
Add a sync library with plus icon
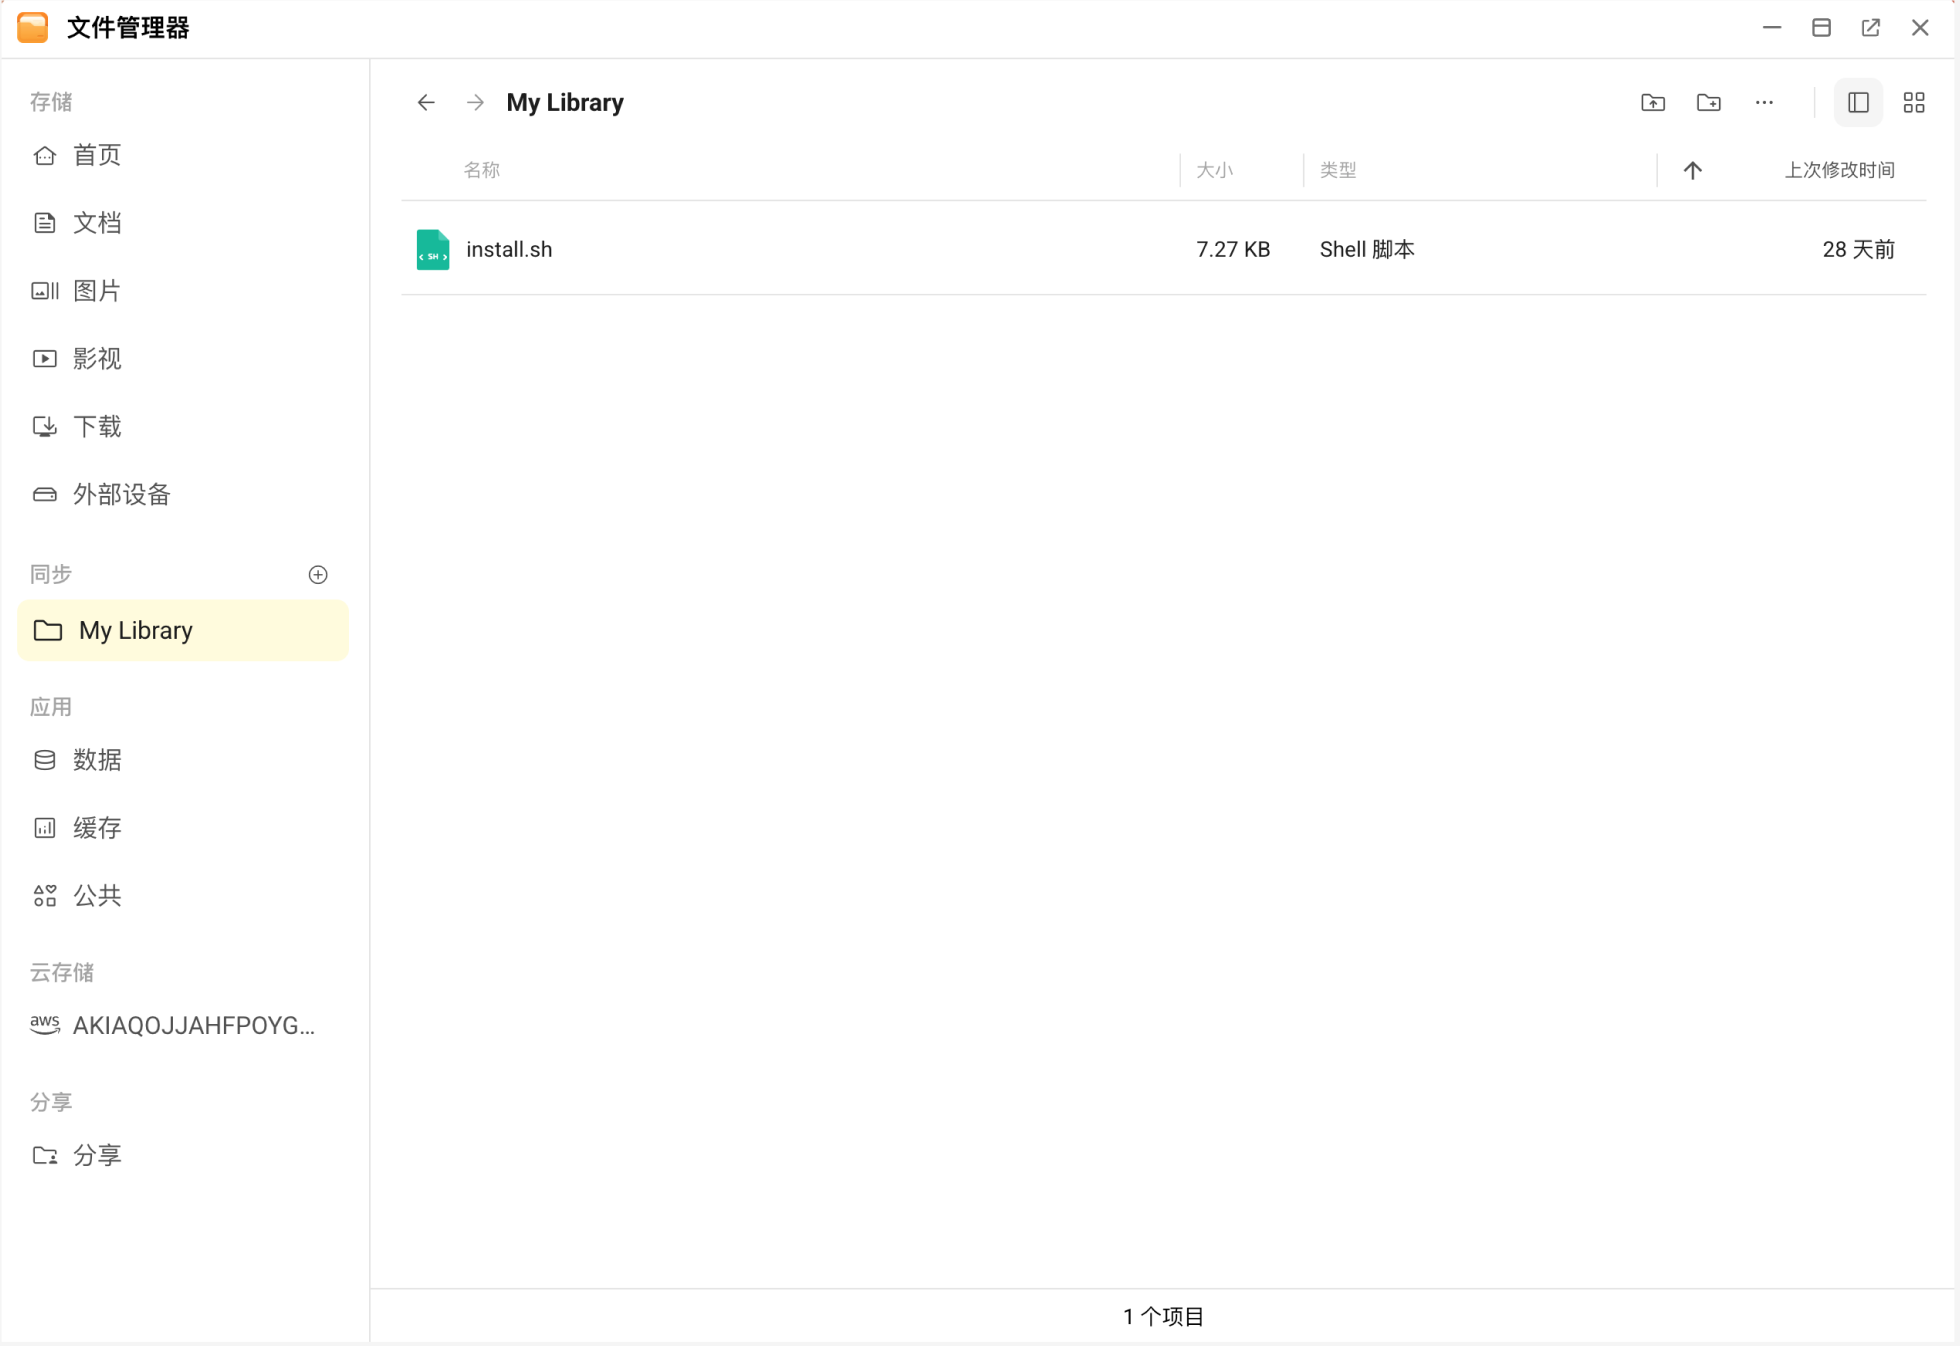318,574
